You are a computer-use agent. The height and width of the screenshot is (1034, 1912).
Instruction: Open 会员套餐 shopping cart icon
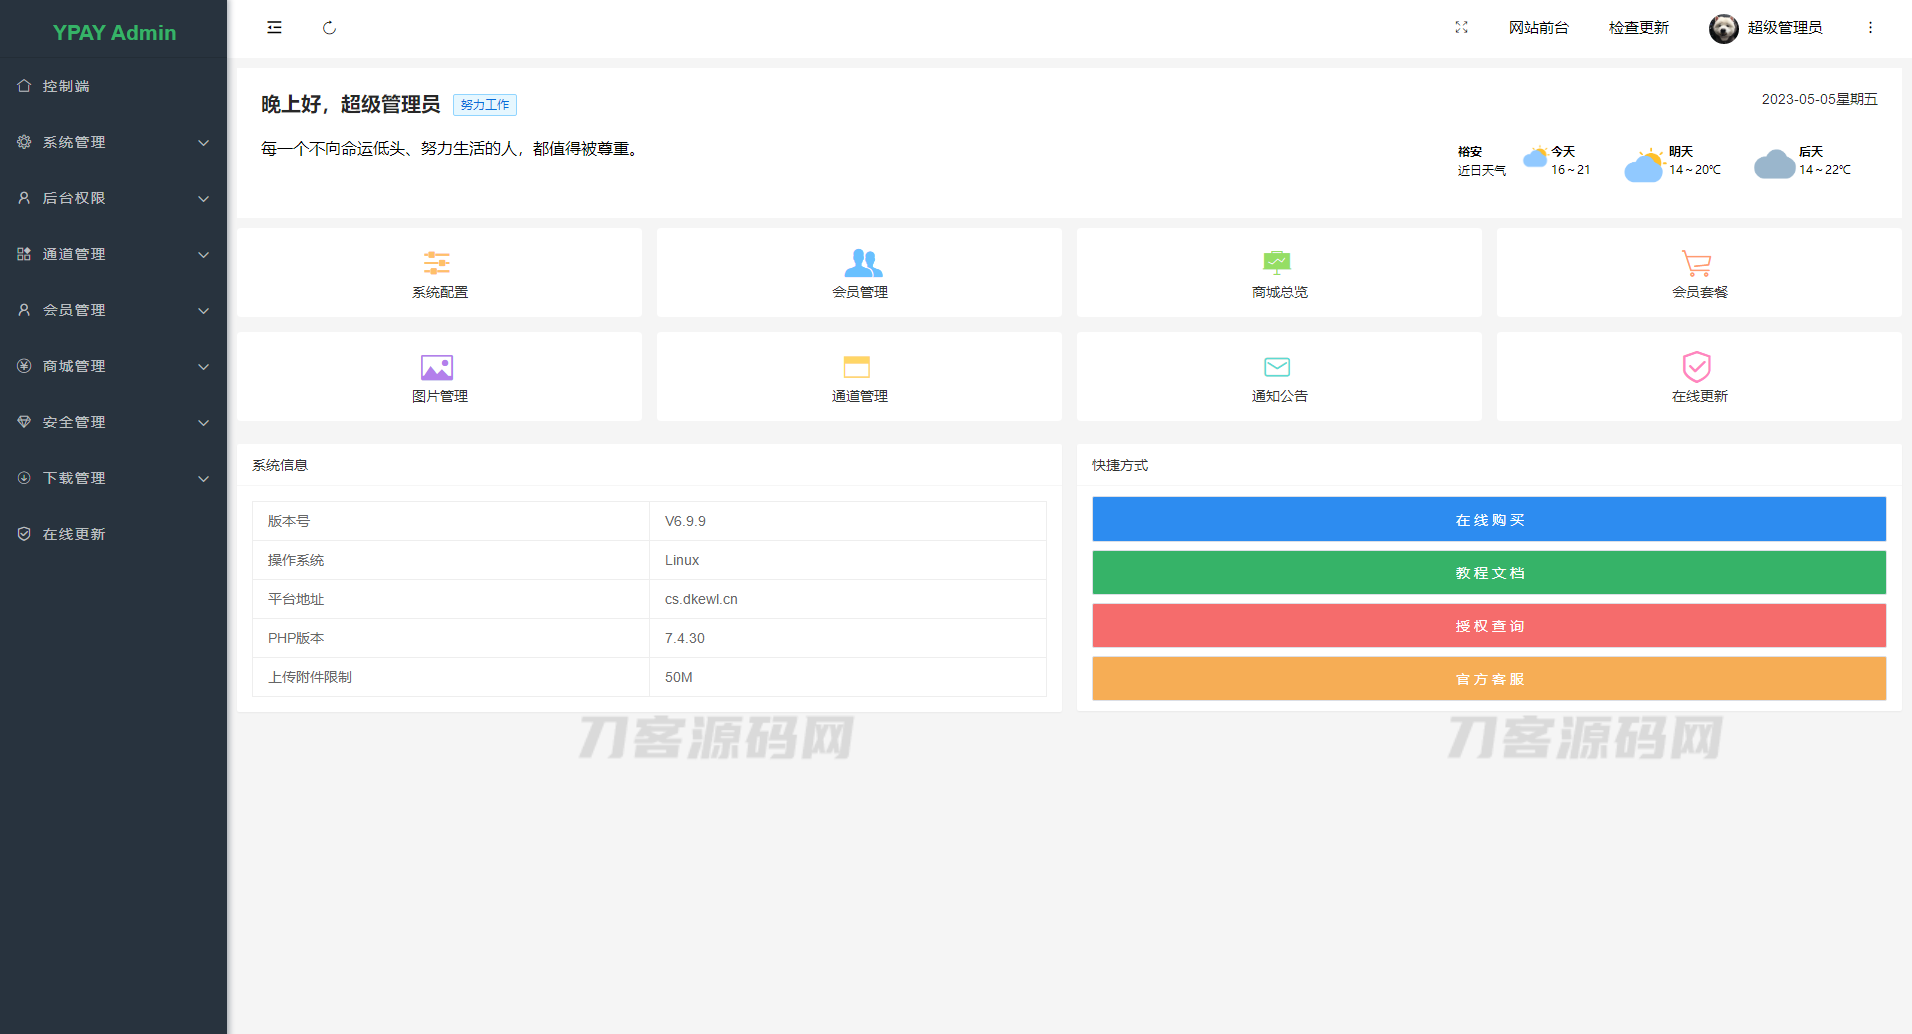[1696, 263]
